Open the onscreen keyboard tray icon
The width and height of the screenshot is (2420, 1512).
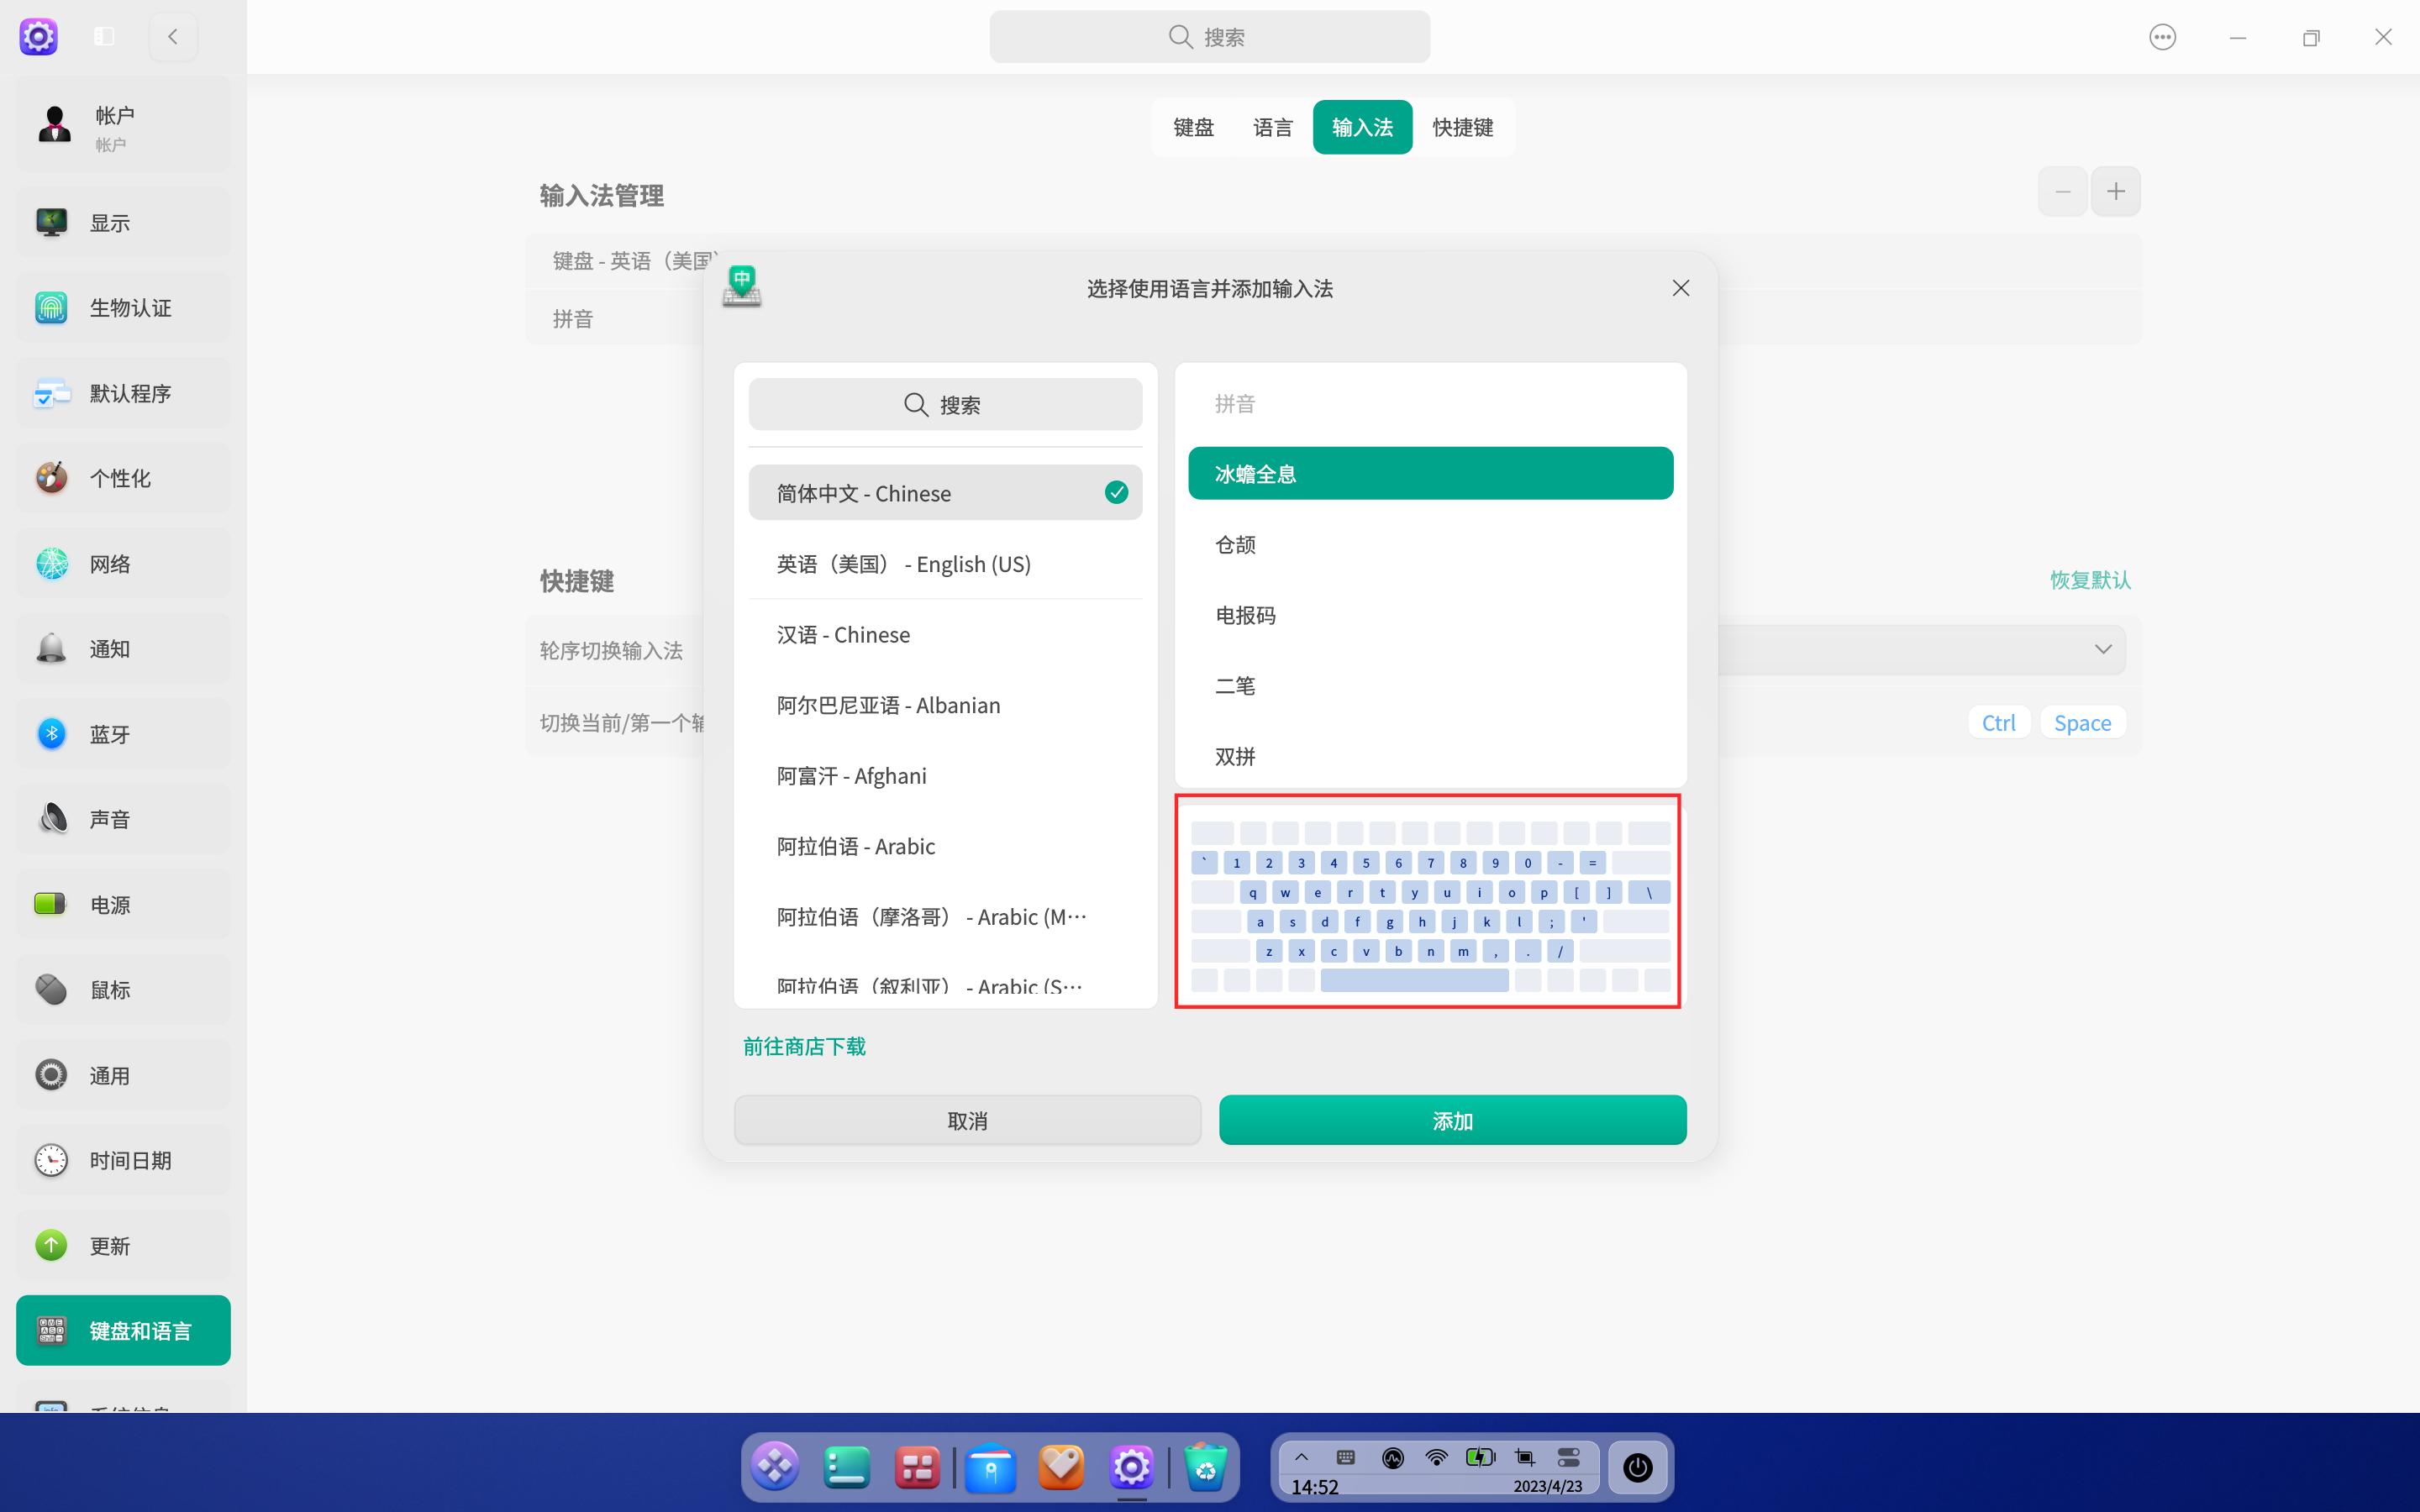pyautogui.click(x=1346, y=1457)
